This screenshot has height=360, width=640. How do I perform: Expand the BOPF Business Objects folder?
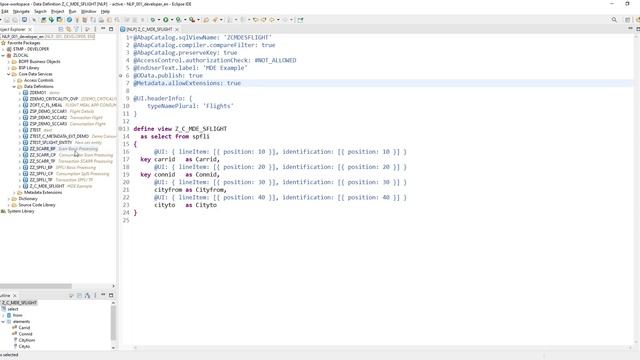pyautogui.click(x=9, y=62)
